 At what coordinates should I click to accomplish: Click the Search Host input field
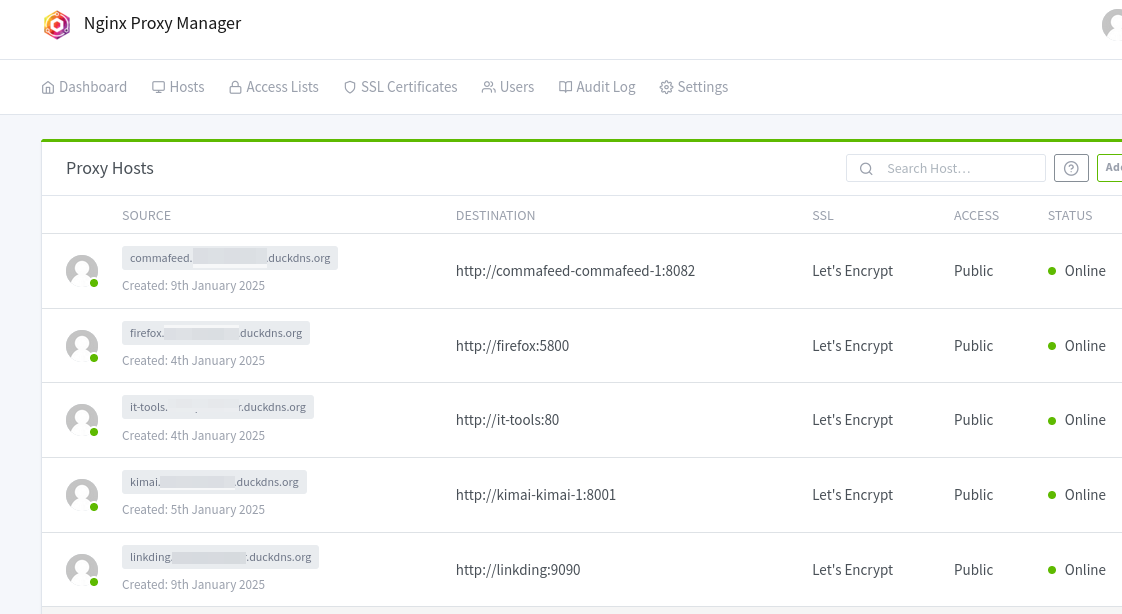(x=945, y=168)
